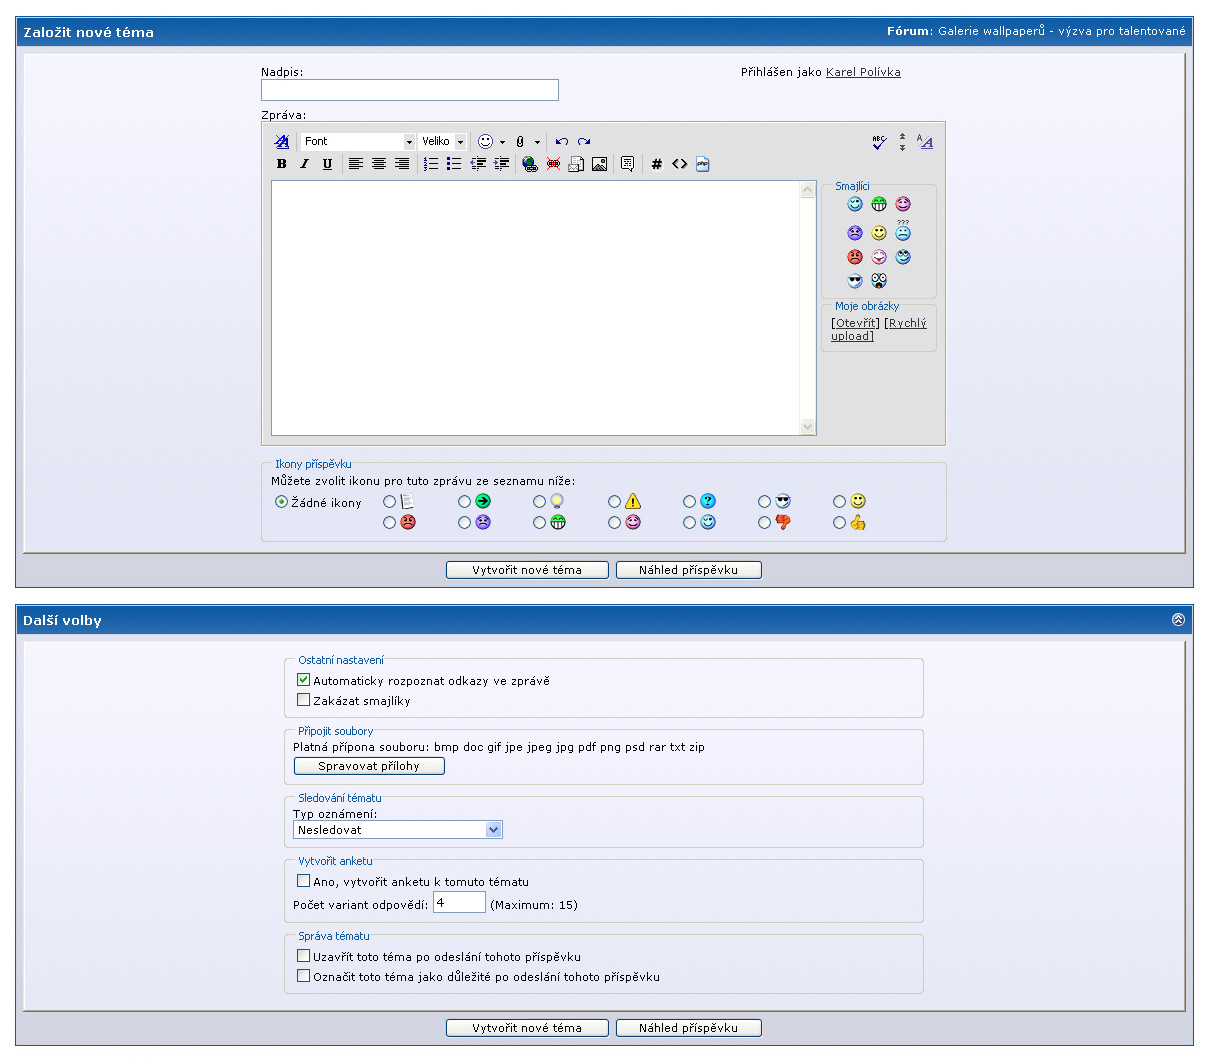Check Ano, vytvořit anketu k tomuto tématu
This screenshot has width=1209, height=1062.
click(x=304, y=881)
